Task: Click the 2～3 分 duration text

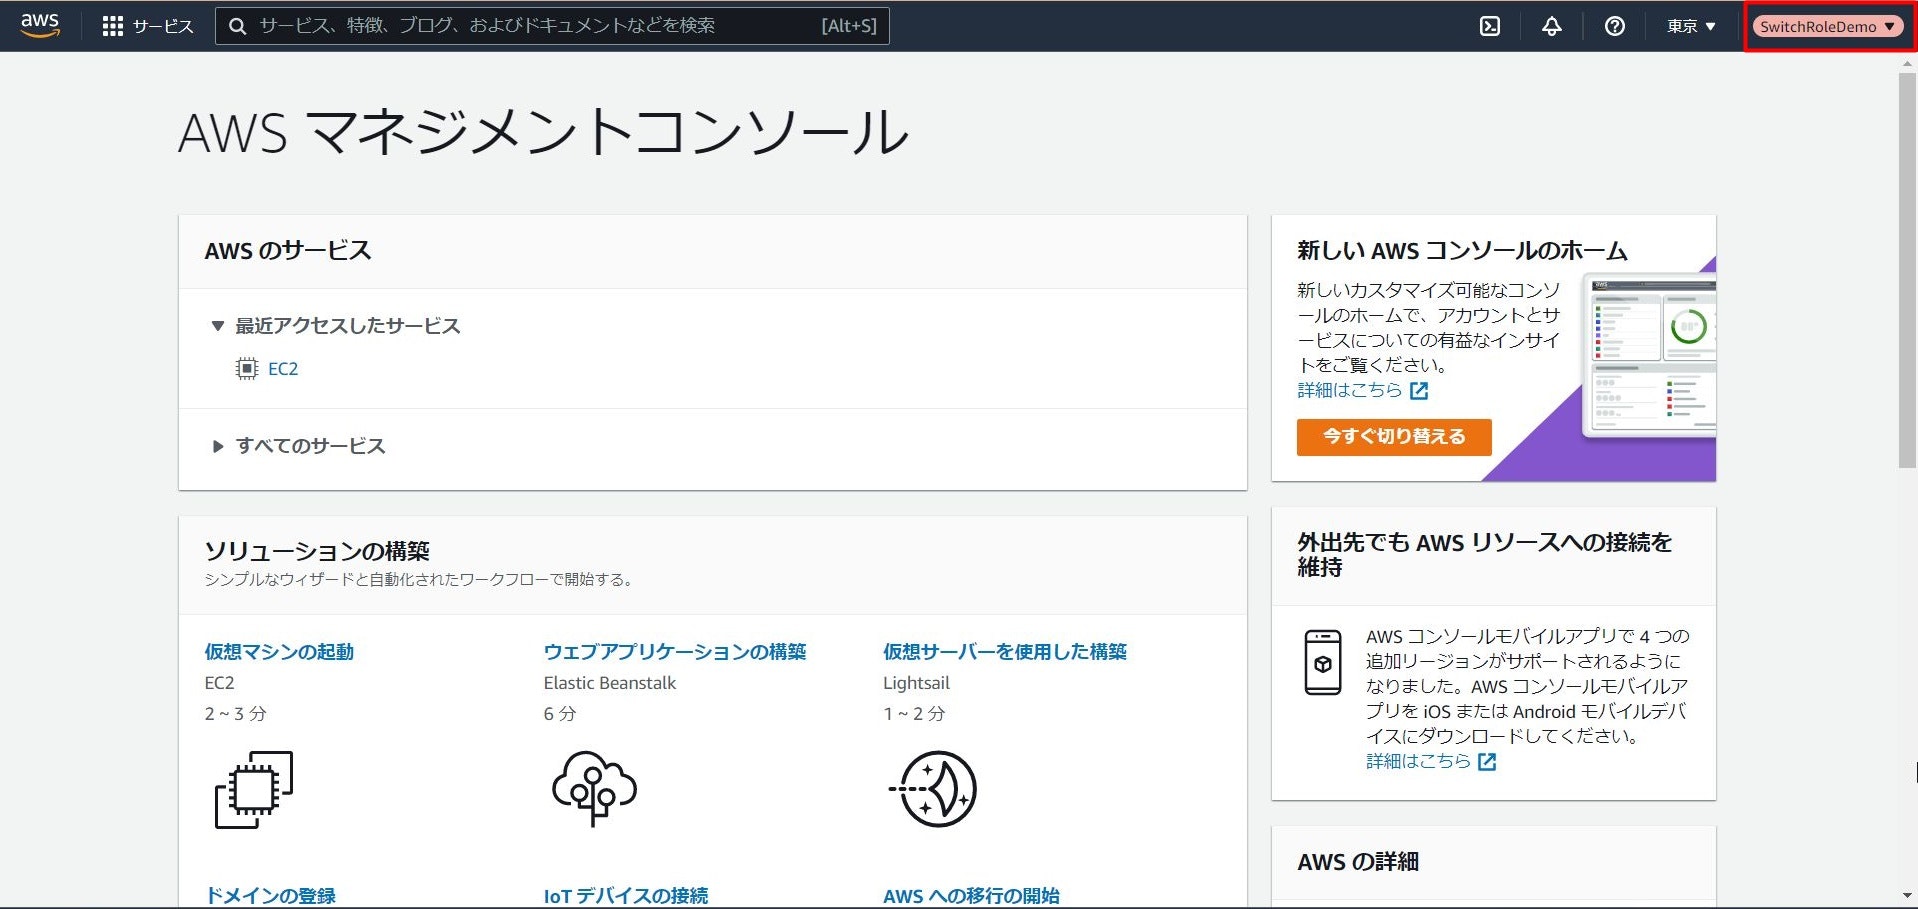Action: (235, 714)
